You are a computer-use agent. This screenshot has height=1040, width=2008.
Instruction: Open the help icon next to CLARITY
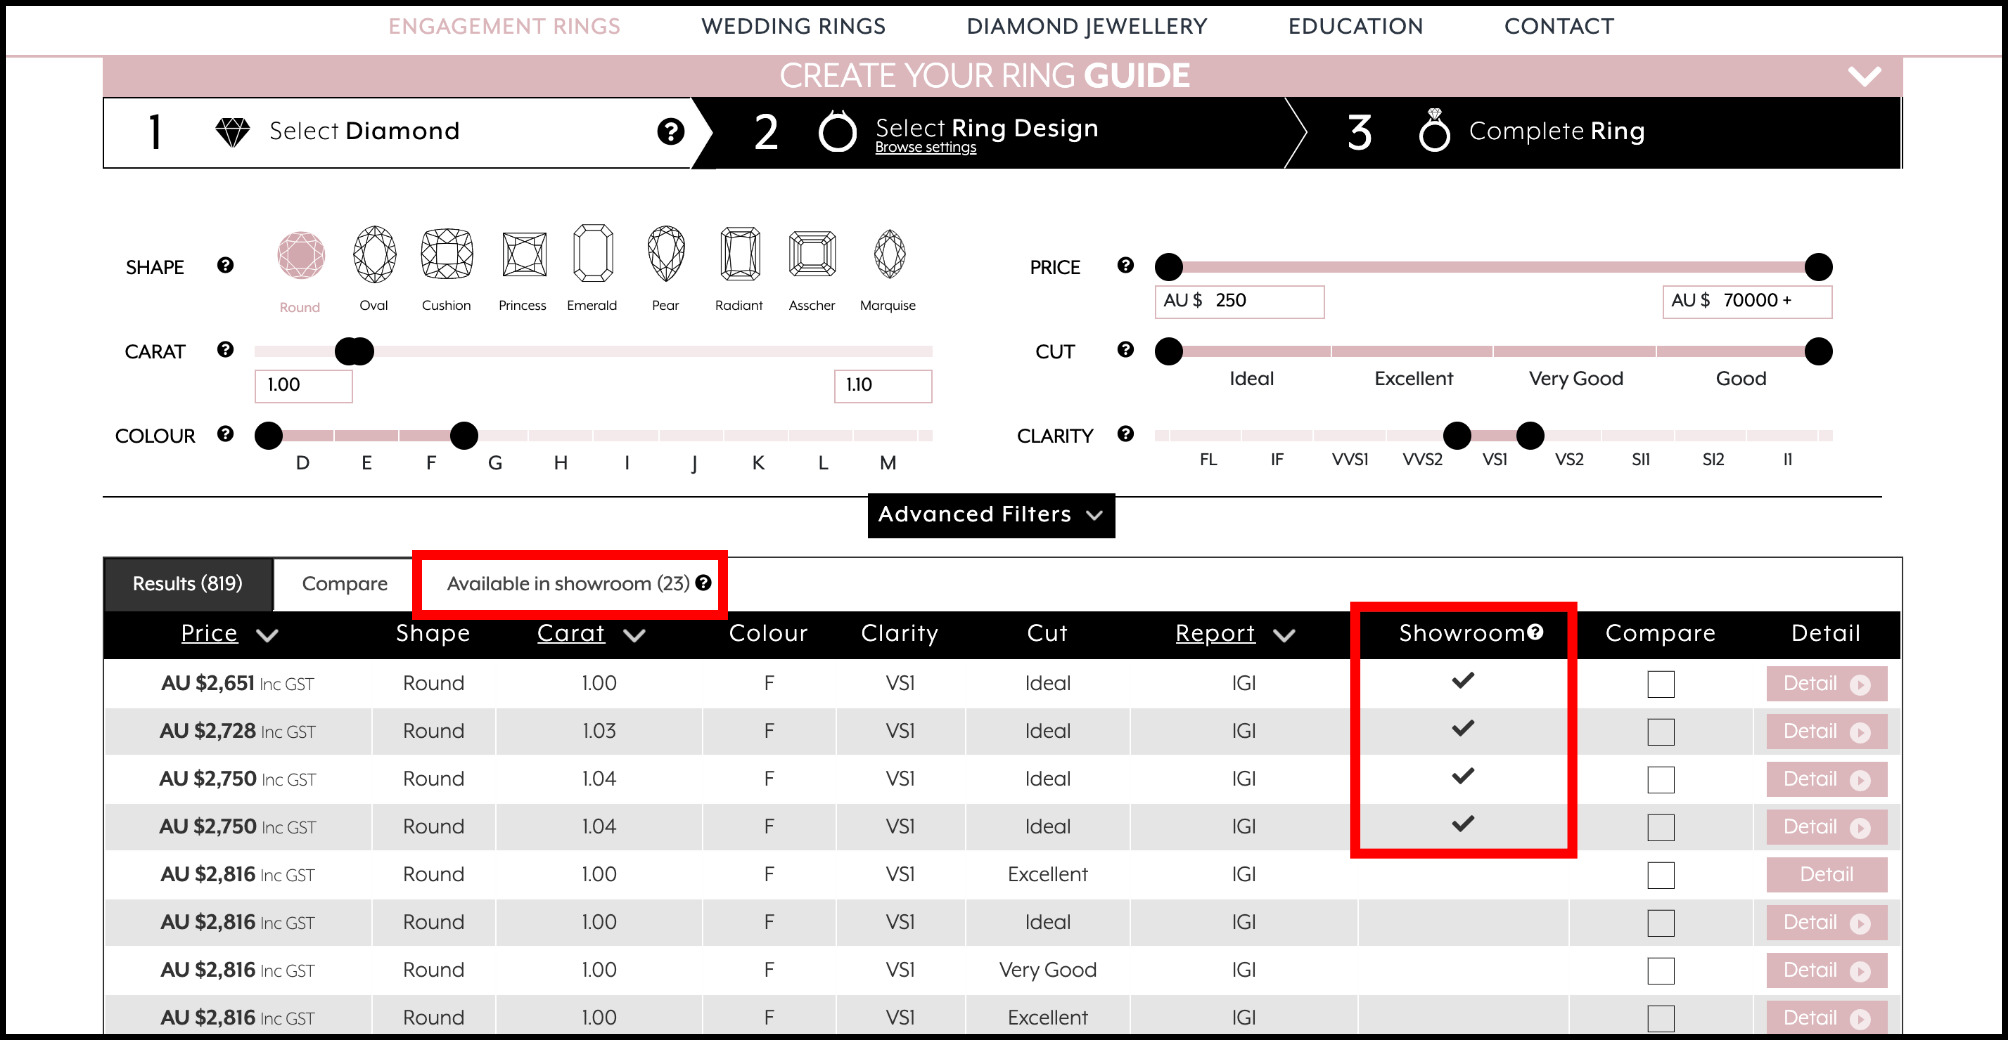coord(1125,434)
